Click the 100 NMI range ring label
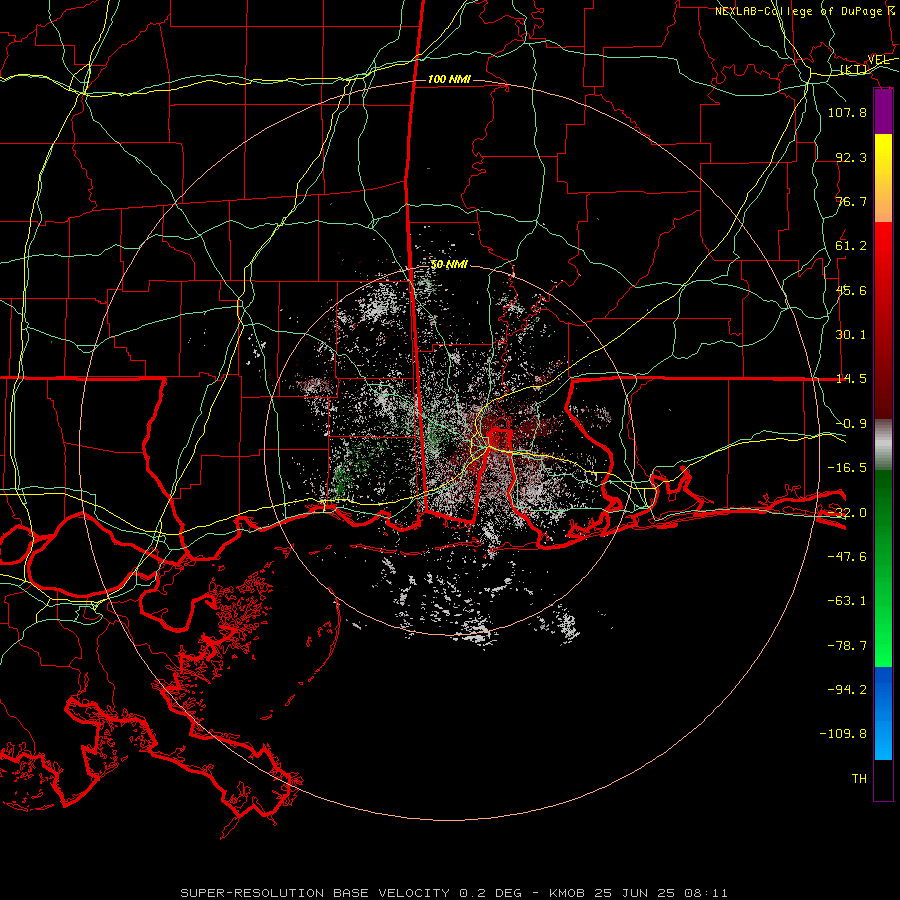 tap(449, 79)
